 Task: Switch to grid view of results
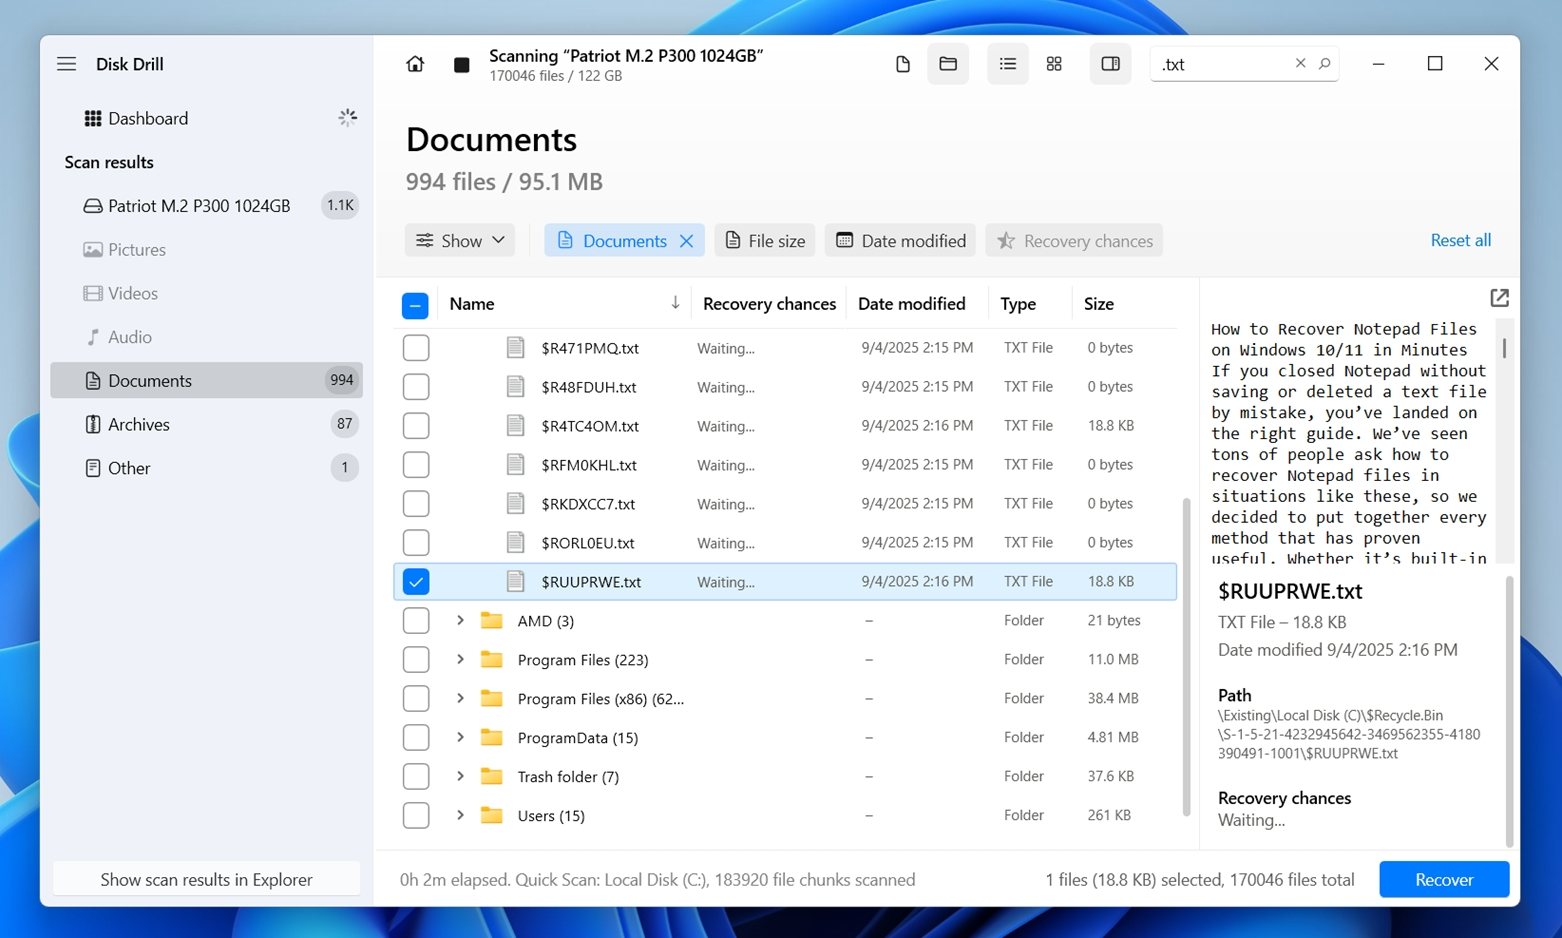coord(1053,63)
